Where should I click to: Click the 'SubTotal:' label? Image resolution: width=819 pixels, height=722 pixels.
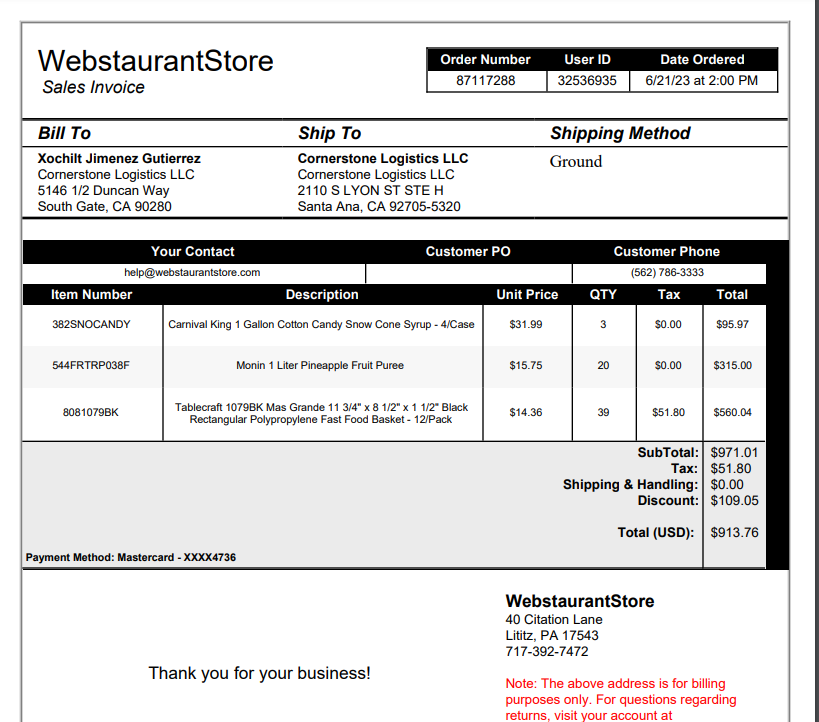[668, 452]
